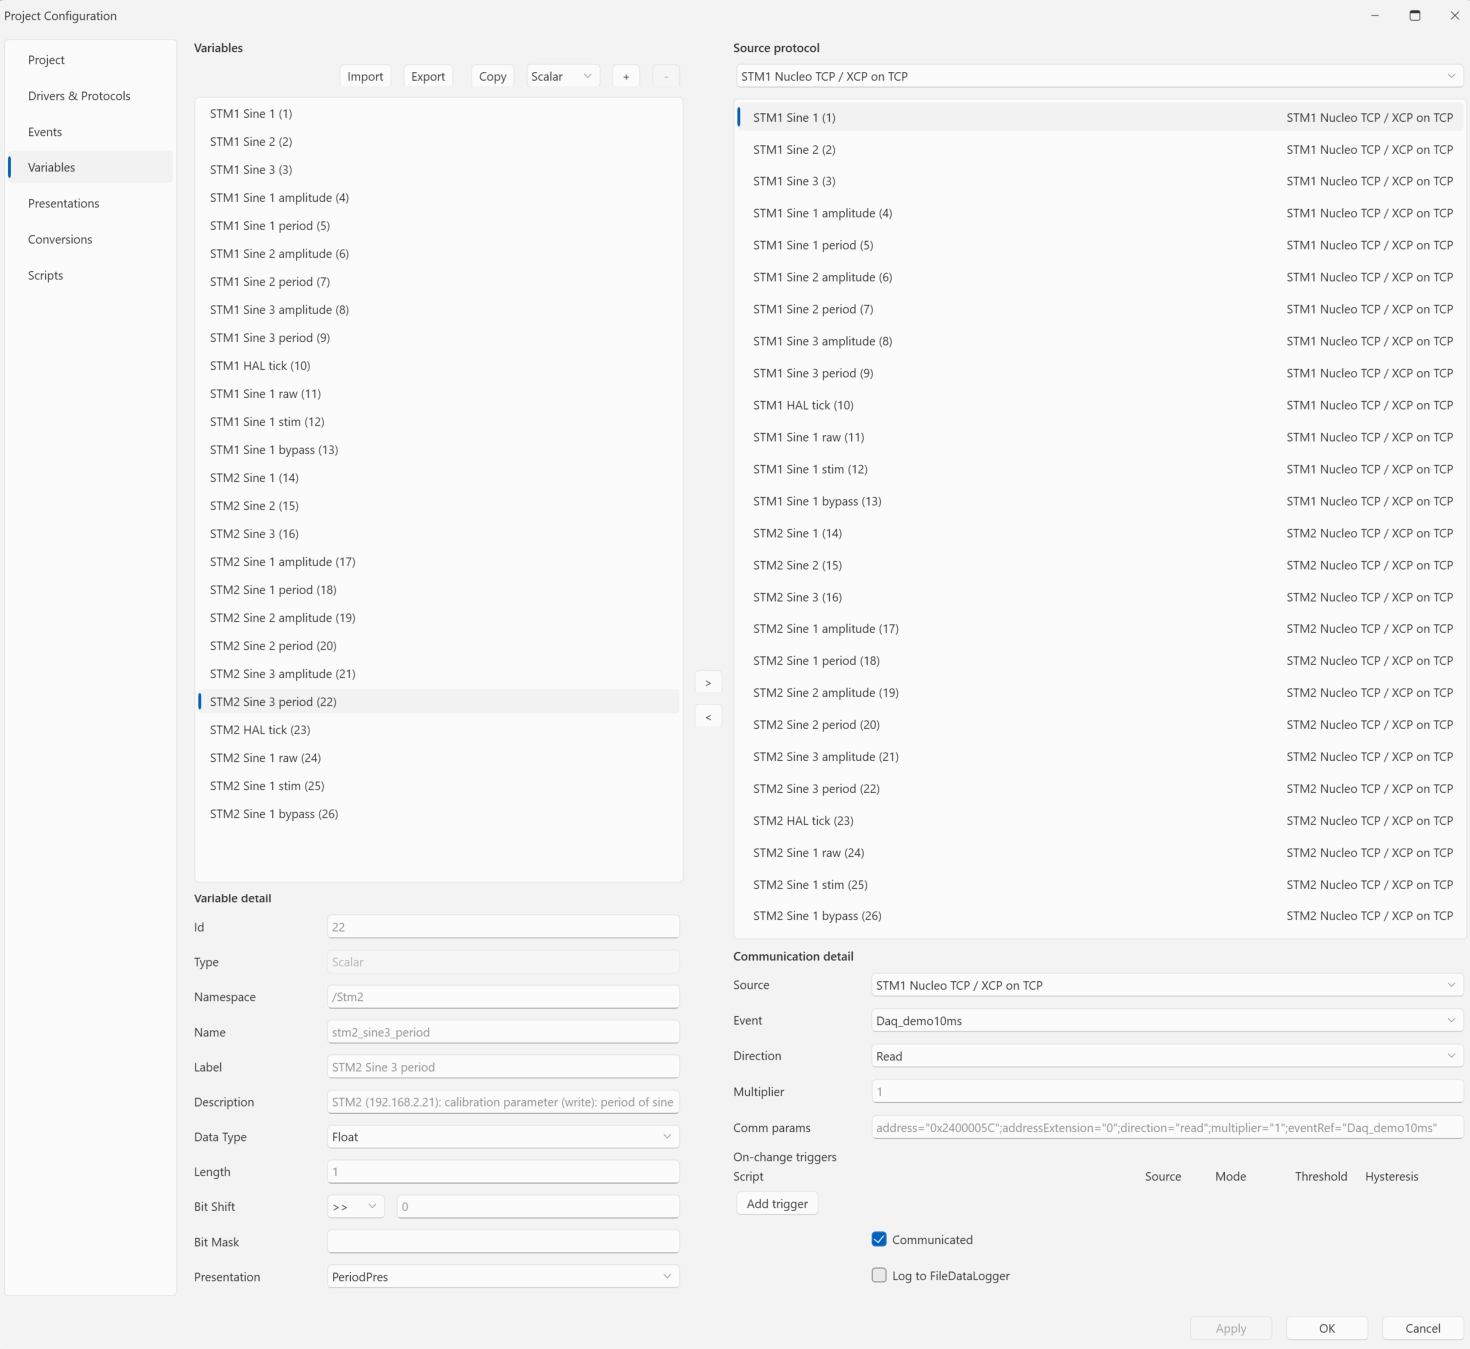1470x1349 pixels.
Task: Switch to the Conversions section
Action: pos(90,239)
